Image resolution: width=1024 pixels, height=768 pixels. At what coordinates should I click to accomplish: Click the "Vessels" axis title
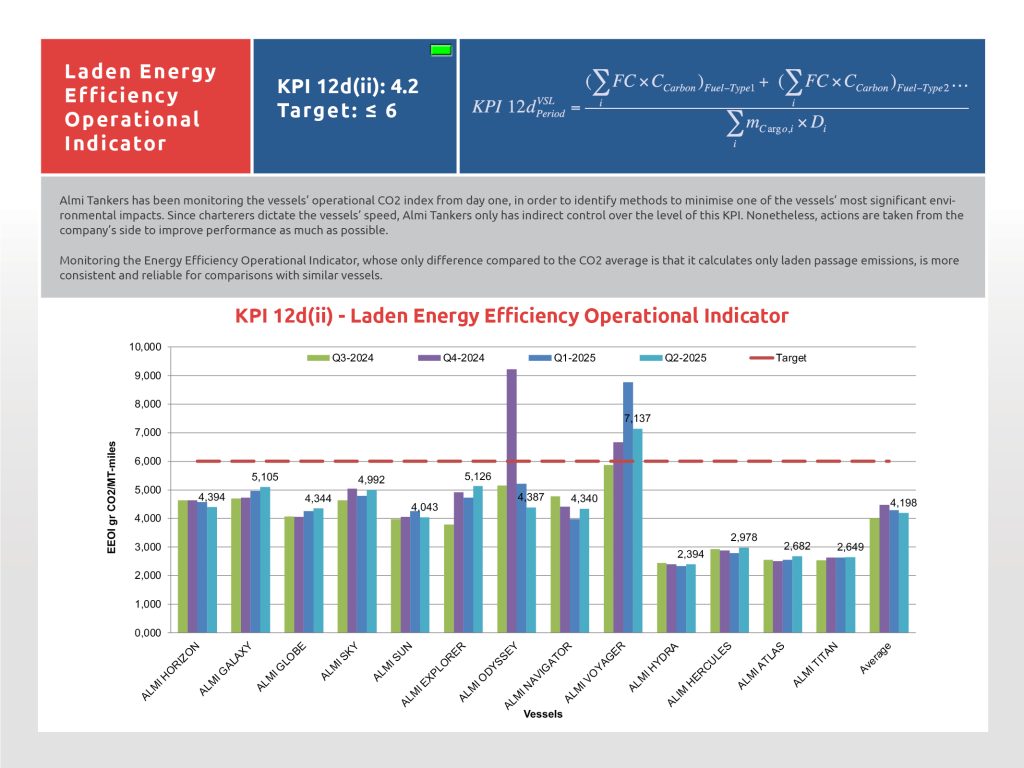pos(543,714)
